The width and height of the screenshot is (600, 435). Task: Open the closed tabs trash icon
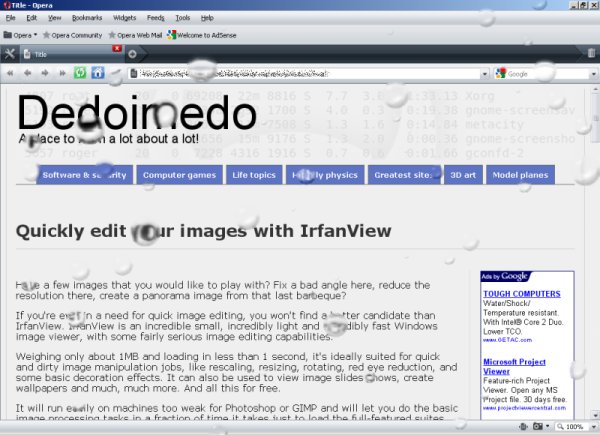(591, 54)
